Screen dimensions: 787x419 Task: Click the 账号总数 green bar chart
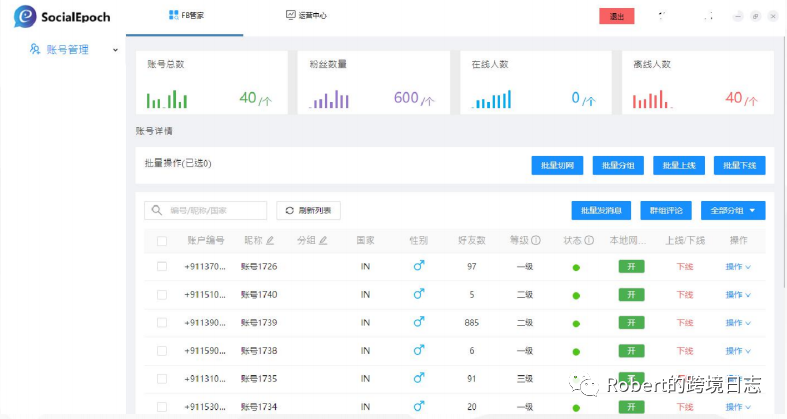click(167, 99)
